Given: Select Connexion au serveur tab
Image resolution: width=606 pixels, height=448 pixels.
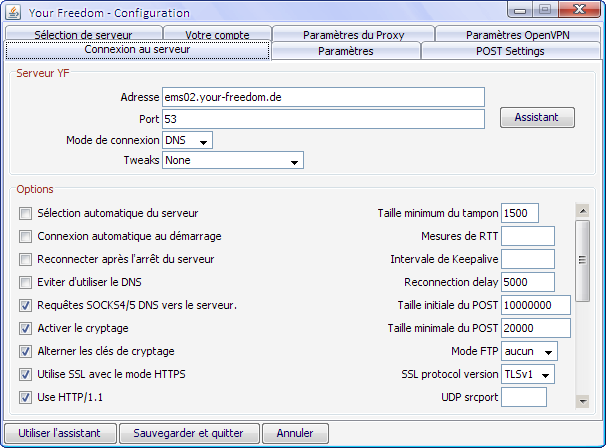Looking at the screenshot, I should pos(138,50).
